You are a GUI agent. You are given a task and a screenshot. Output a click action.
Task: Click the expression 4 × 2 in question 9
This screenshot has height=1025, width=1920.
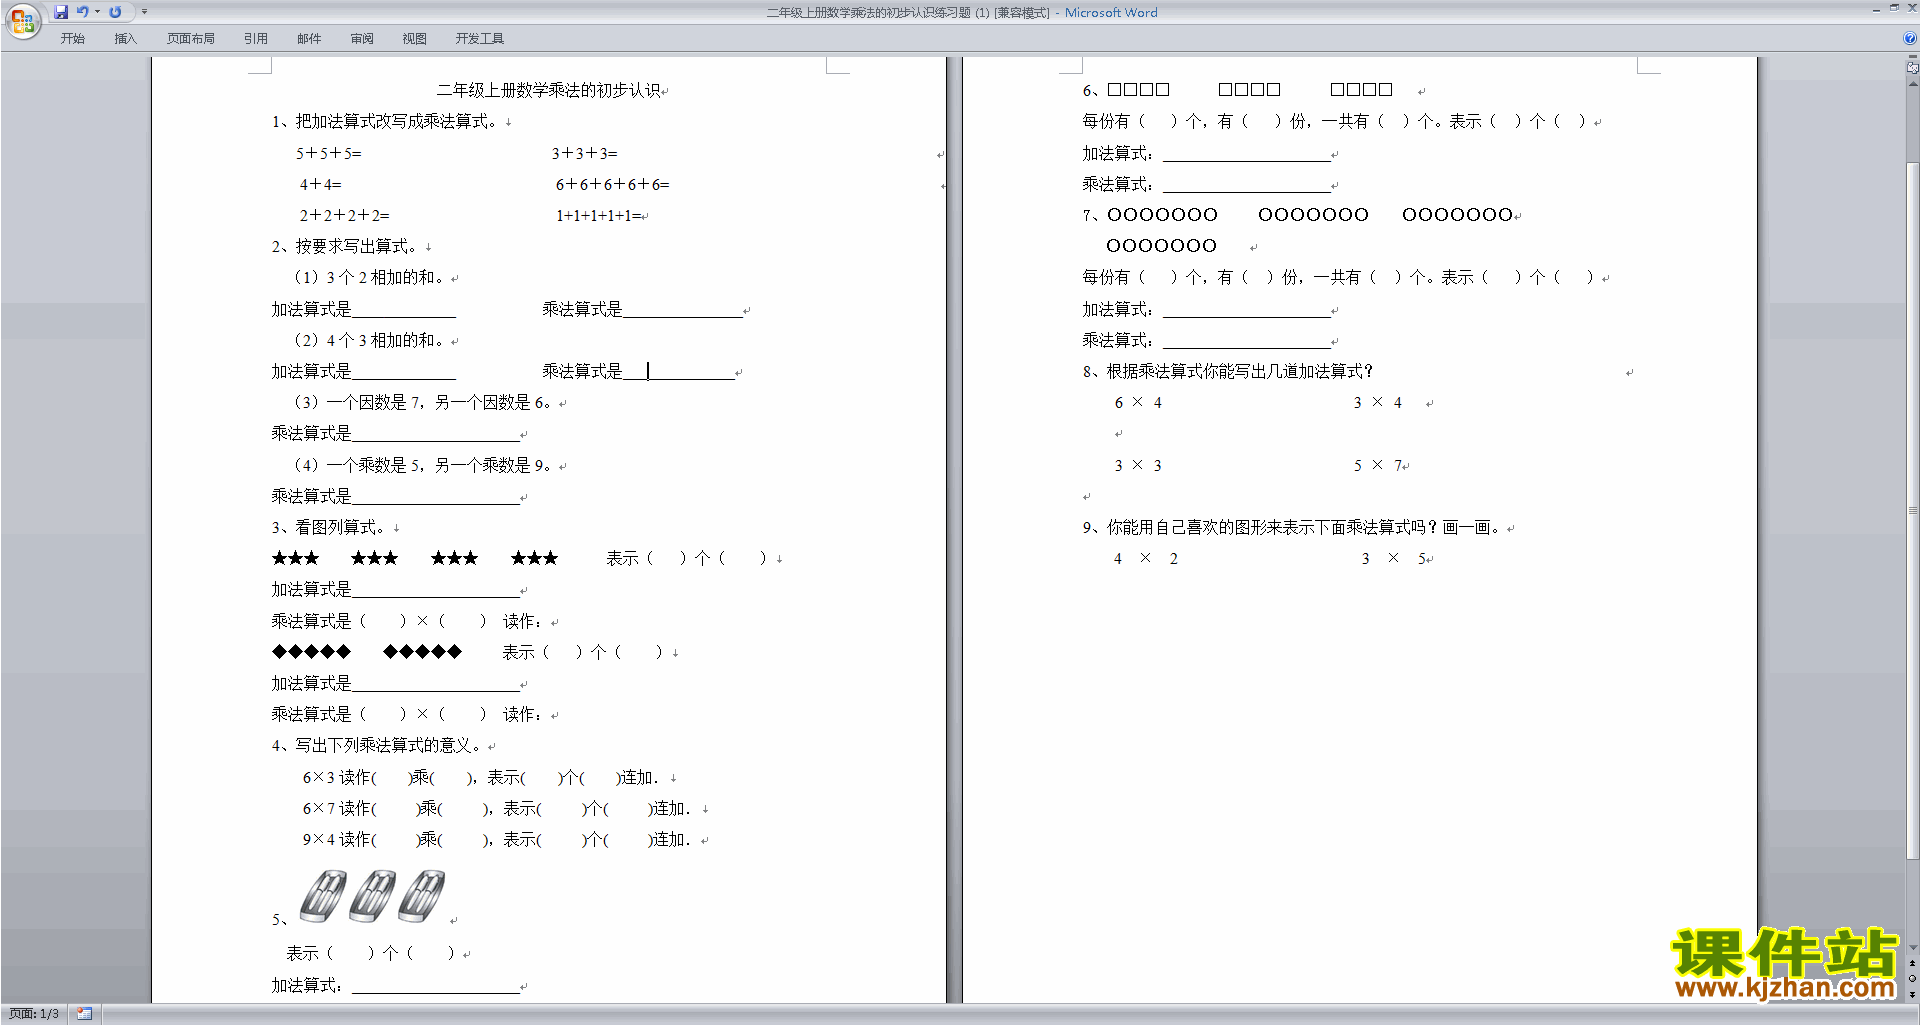pyautogui.click(x=1146, y=558)
